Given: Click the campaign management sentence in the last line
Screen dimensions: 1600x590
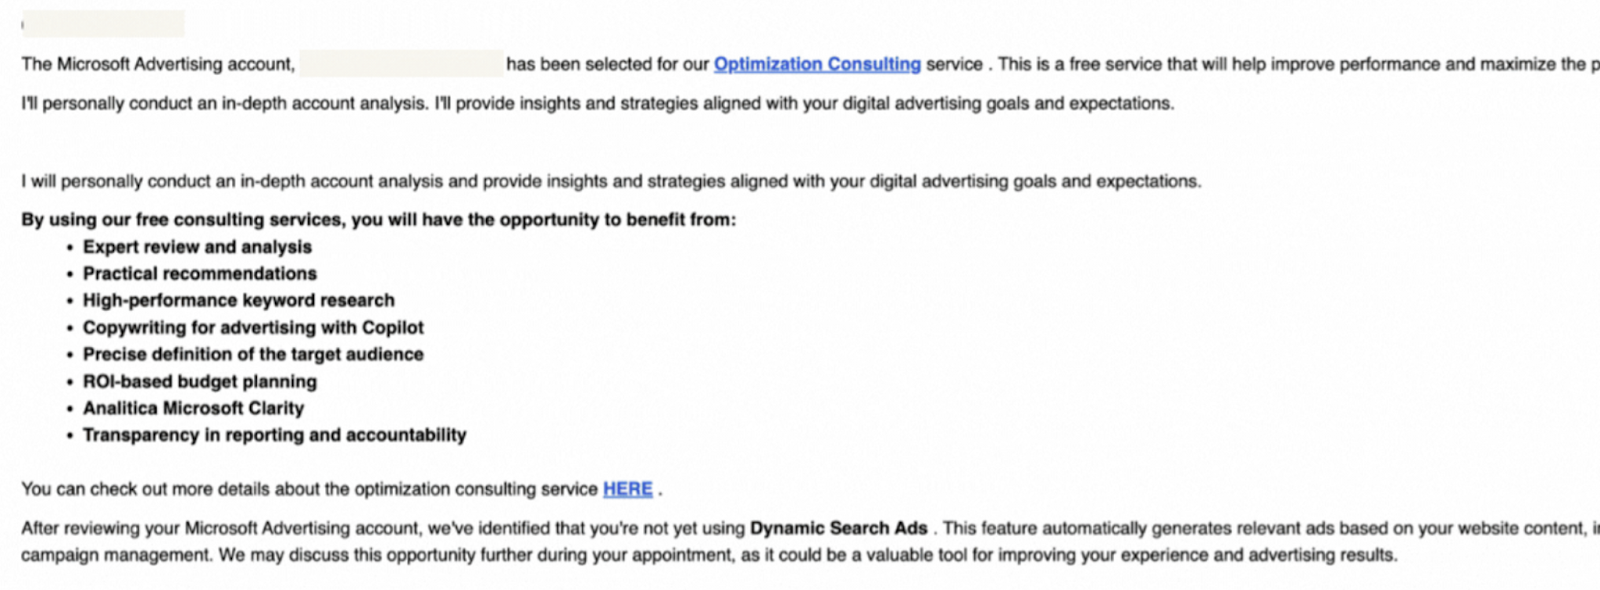Looking at the screenshot, I should coord(710,555).
